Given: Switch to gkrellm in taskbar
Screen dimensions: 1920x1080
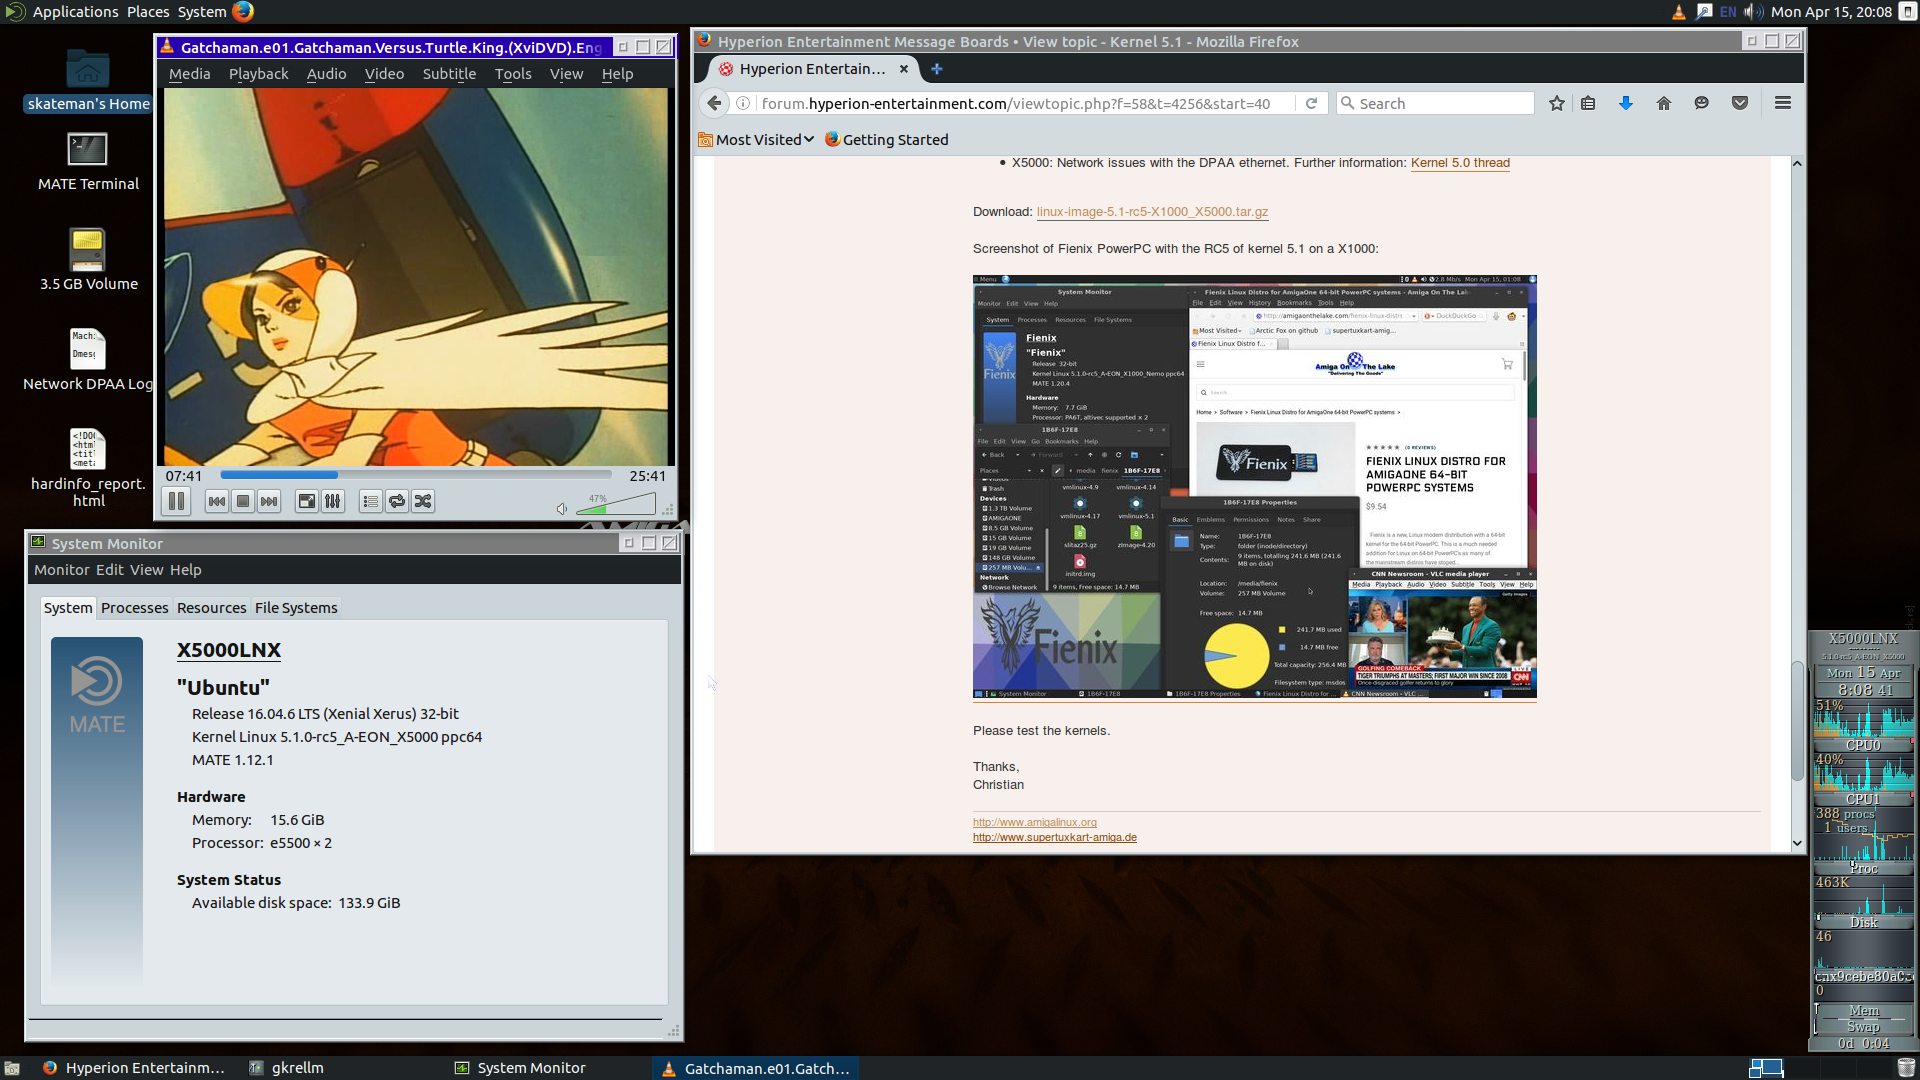Looking at the screenshot, I should [288, 1068].
